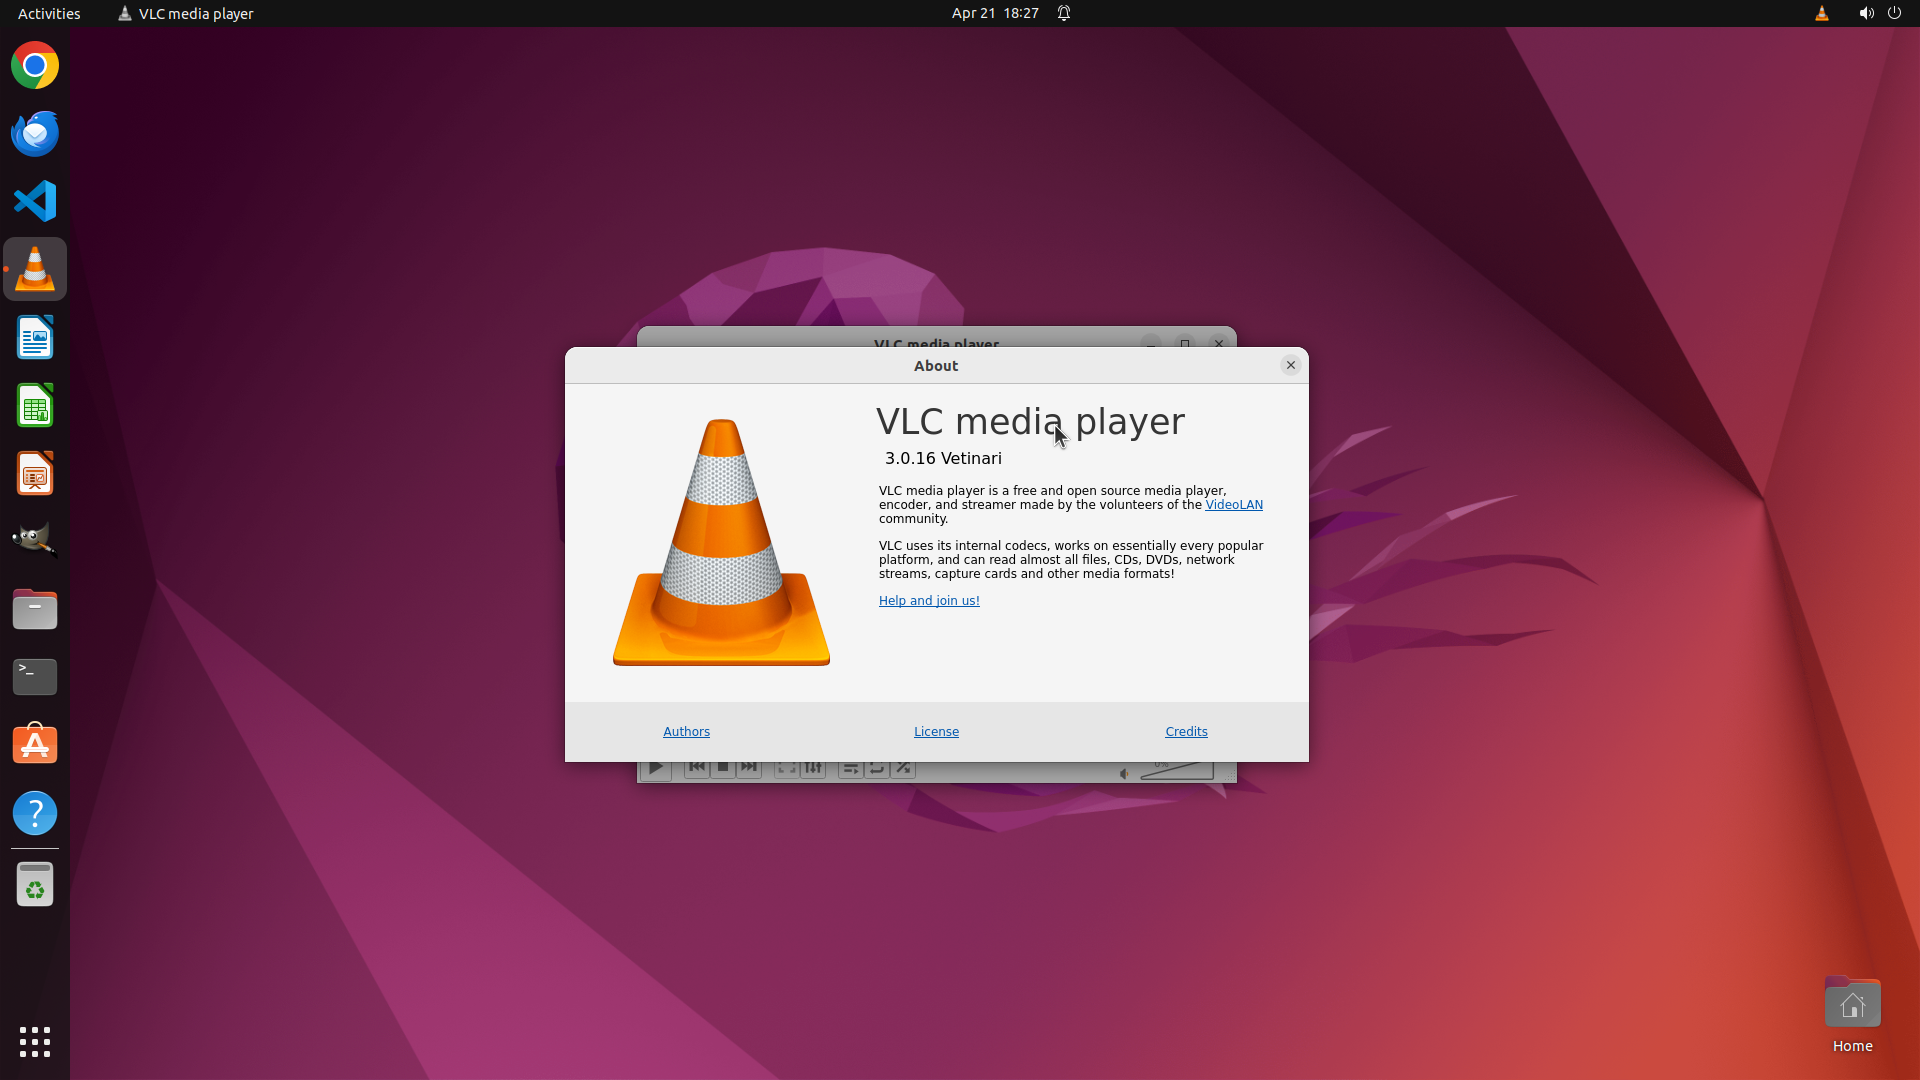This screenshot has height=1080, width=1920.
Task: Open Thunderbird Mail from the dock
Action: [35, 134]
